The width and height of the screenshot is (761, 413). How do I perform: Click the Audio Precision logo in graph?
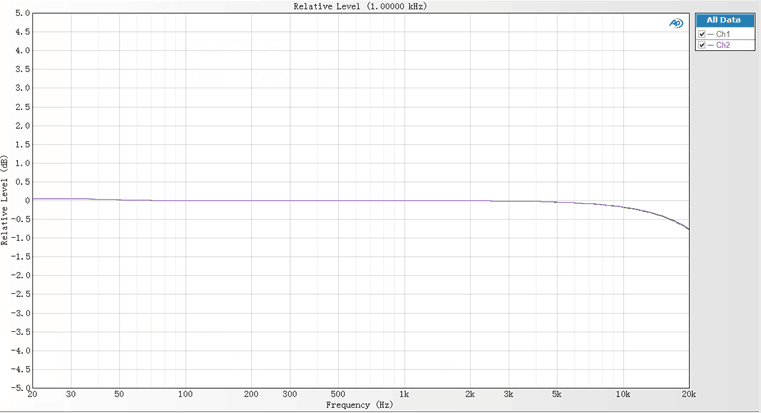click(x=675, y=24)
